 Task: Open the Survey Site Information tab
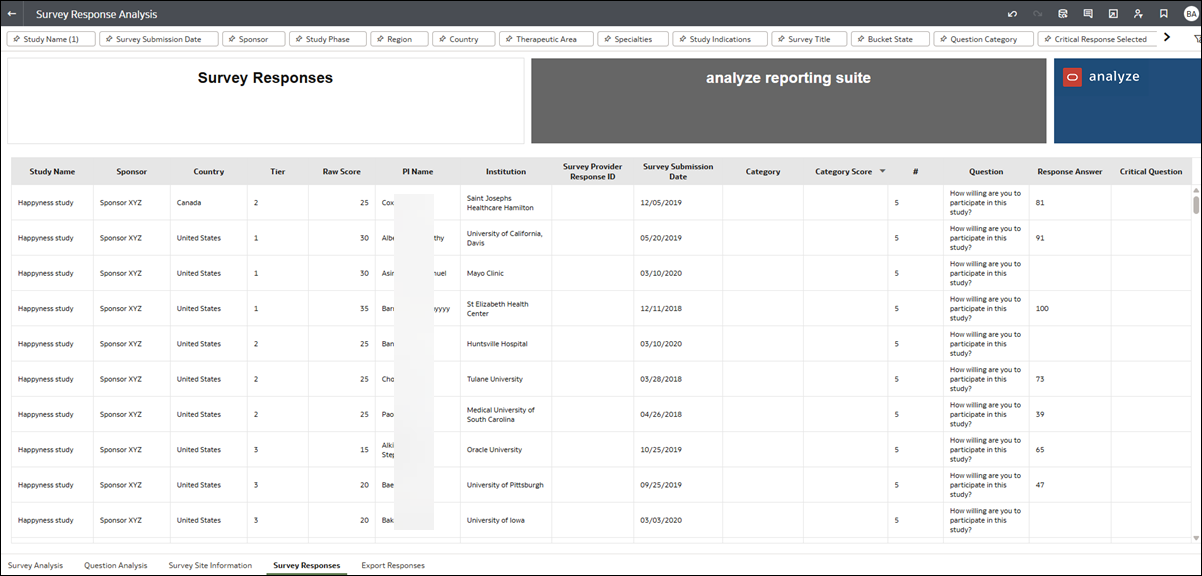coord(210,565)
